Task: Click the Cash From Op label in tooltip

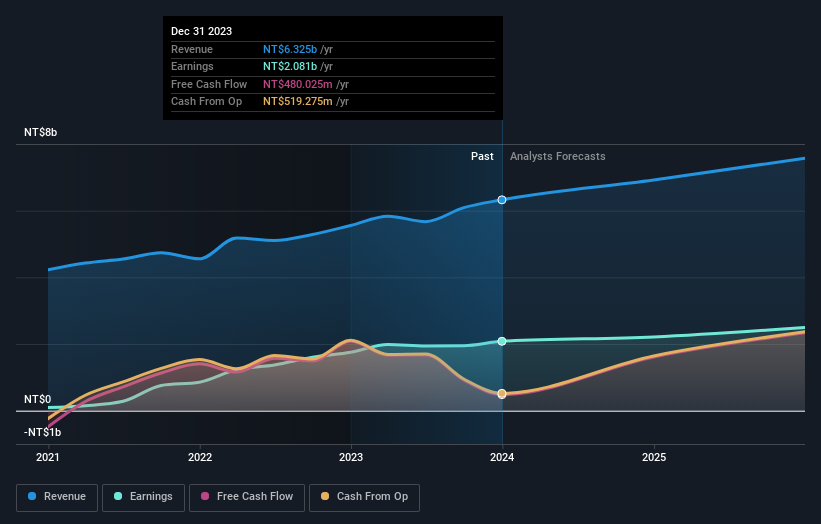Action: (x=206, y=102)
